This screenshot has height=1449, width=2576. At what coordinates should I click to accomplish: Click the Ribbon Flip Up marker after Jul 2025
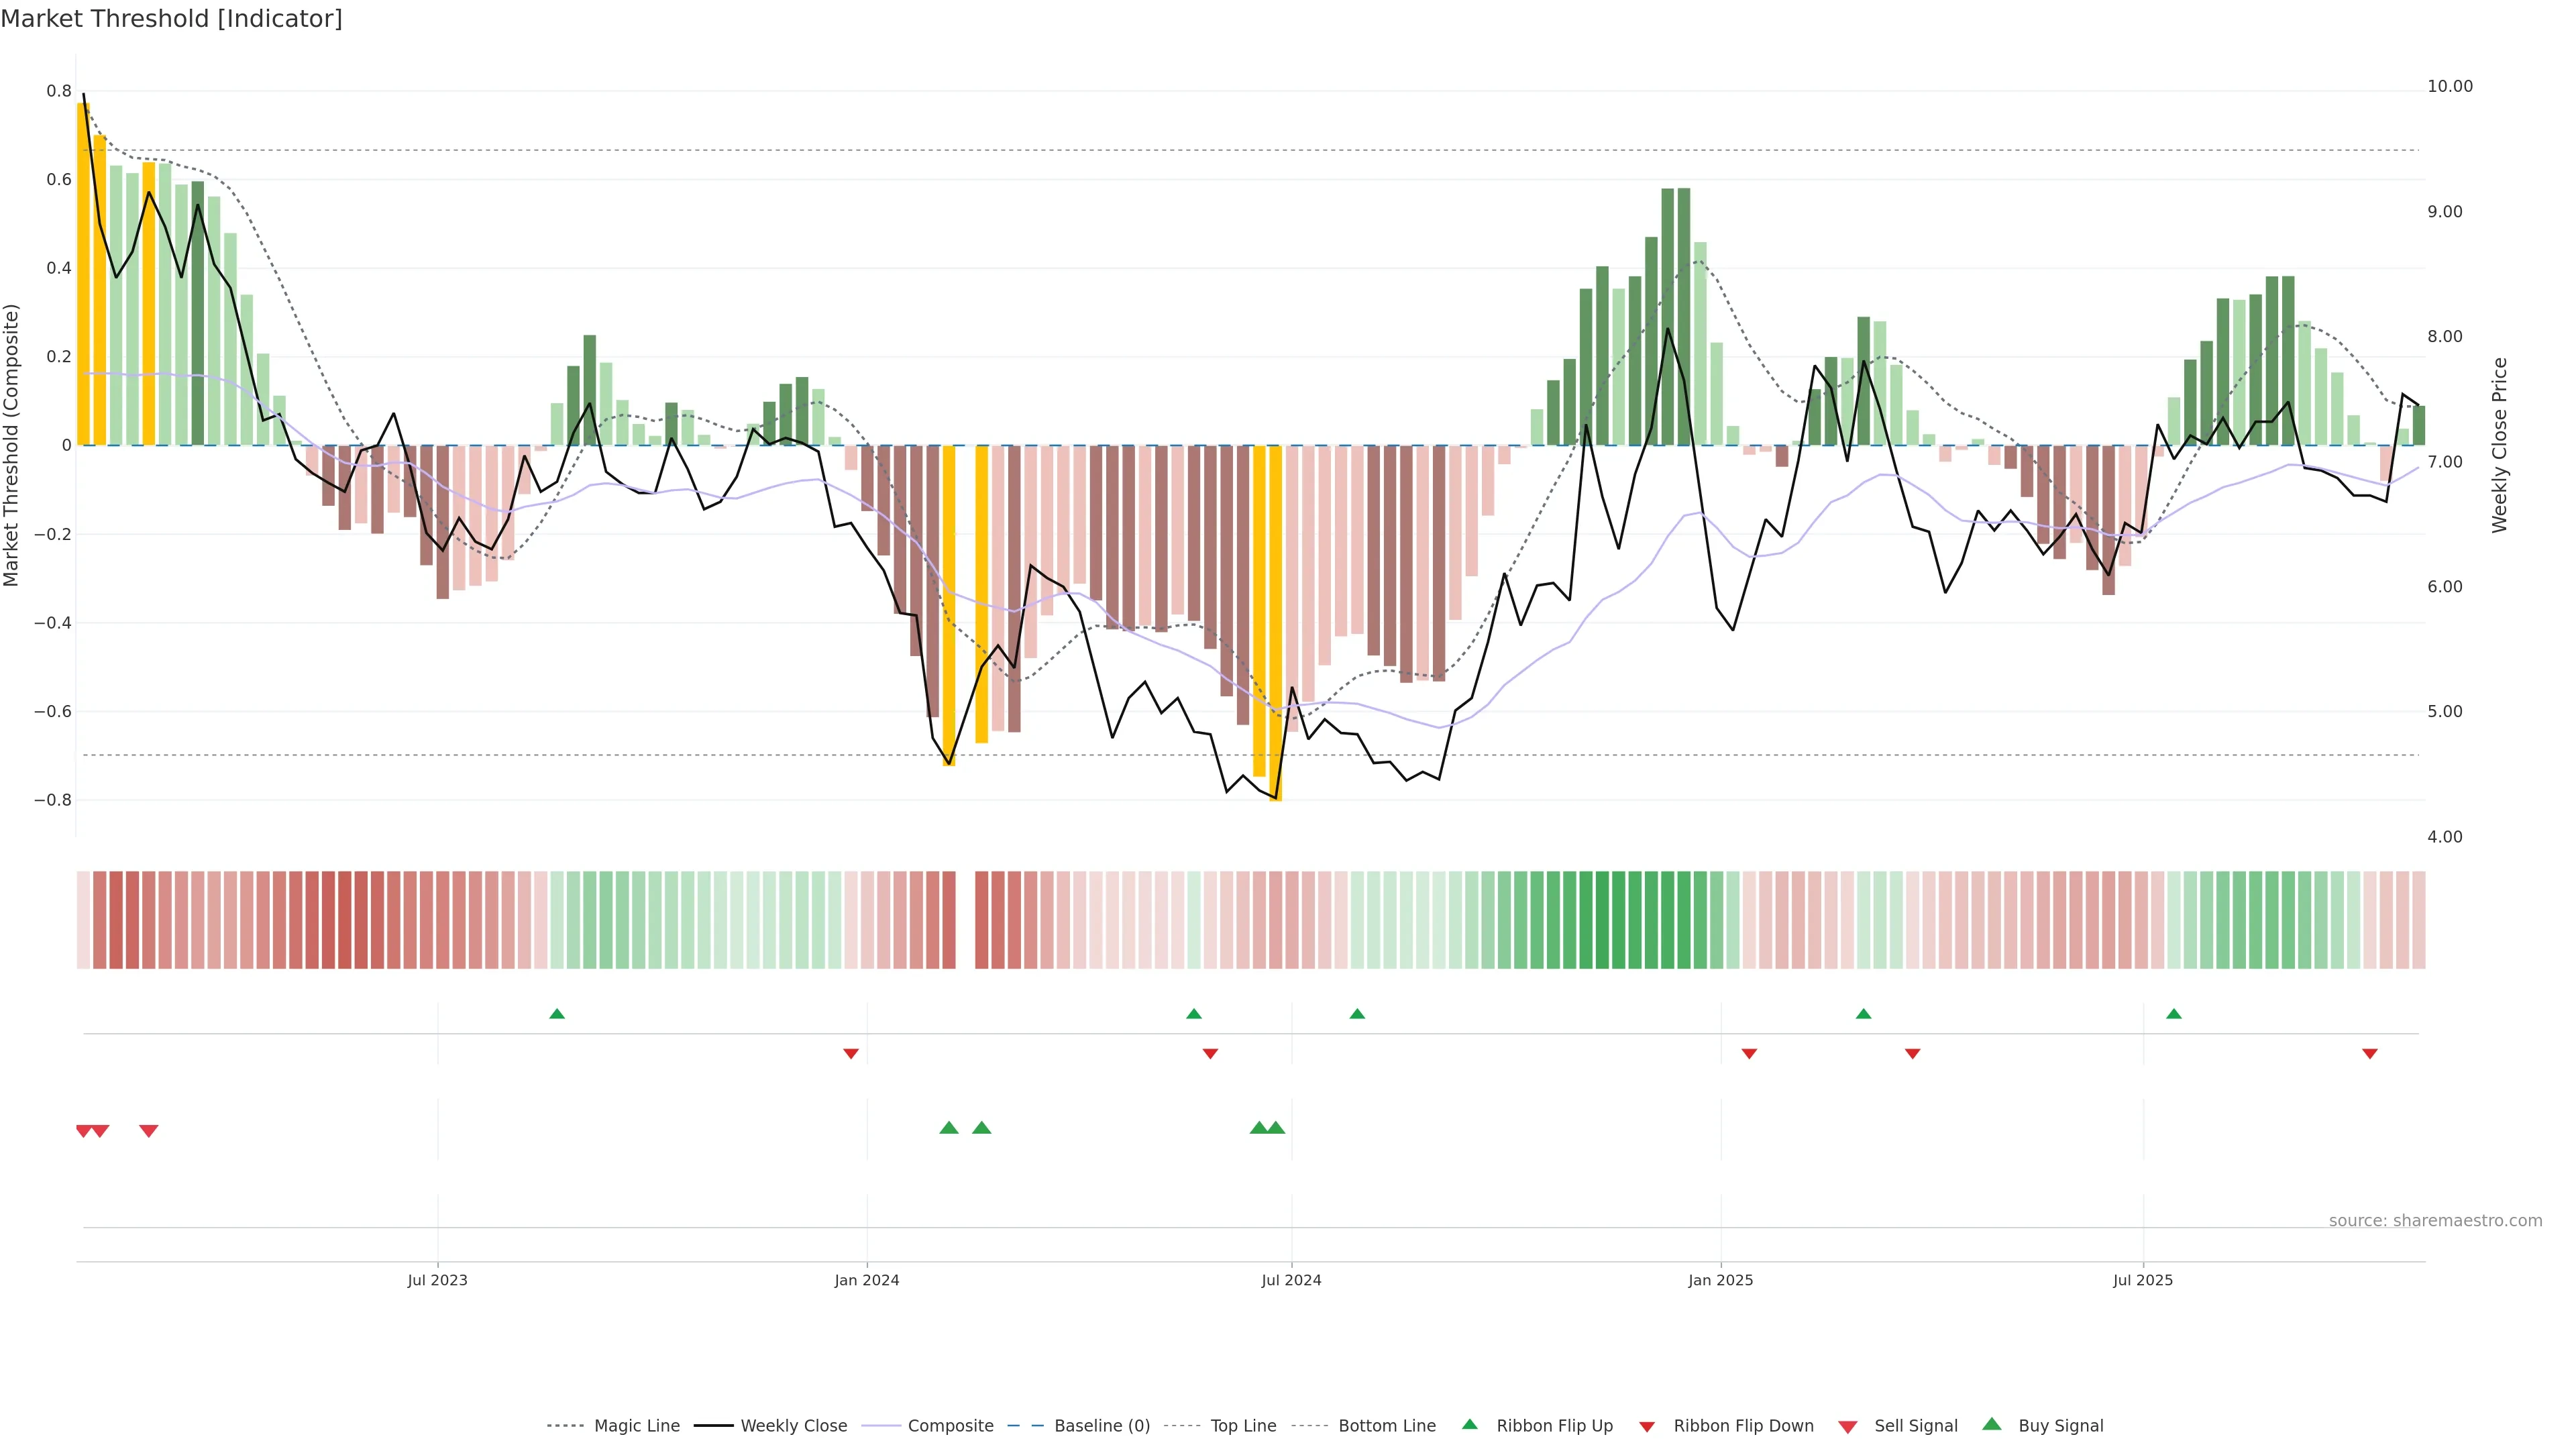pyautogui.click(x=2173, y=1014)
